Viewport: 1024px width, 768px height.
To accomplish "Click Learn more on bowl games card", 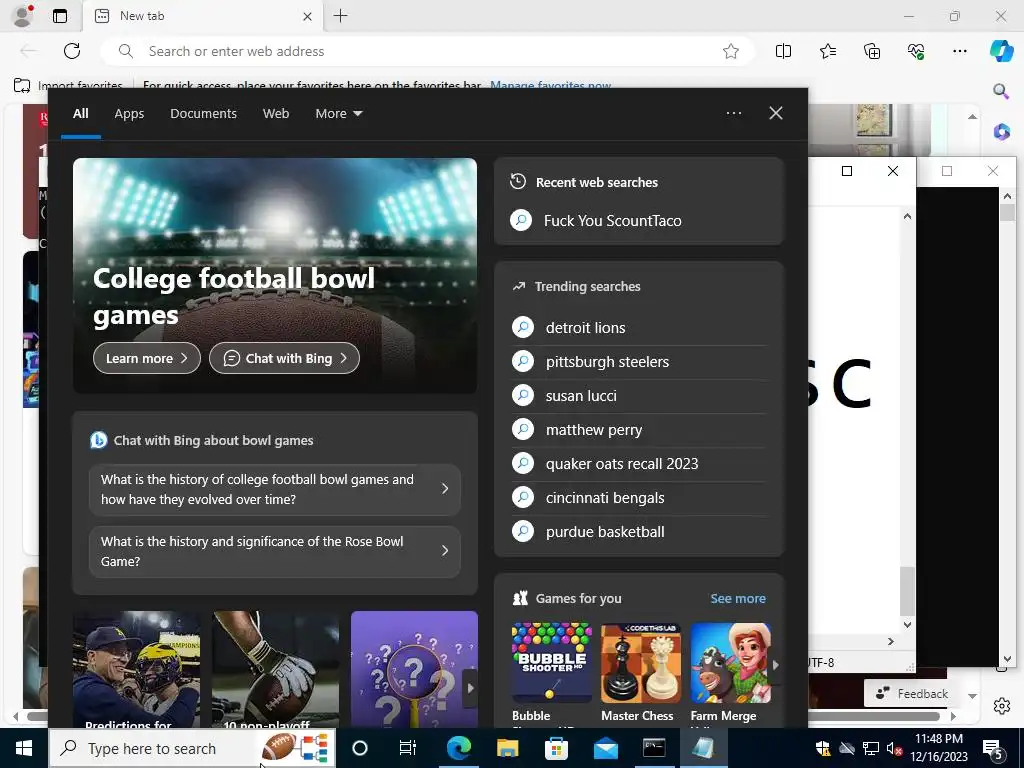I will click(147, 358).
